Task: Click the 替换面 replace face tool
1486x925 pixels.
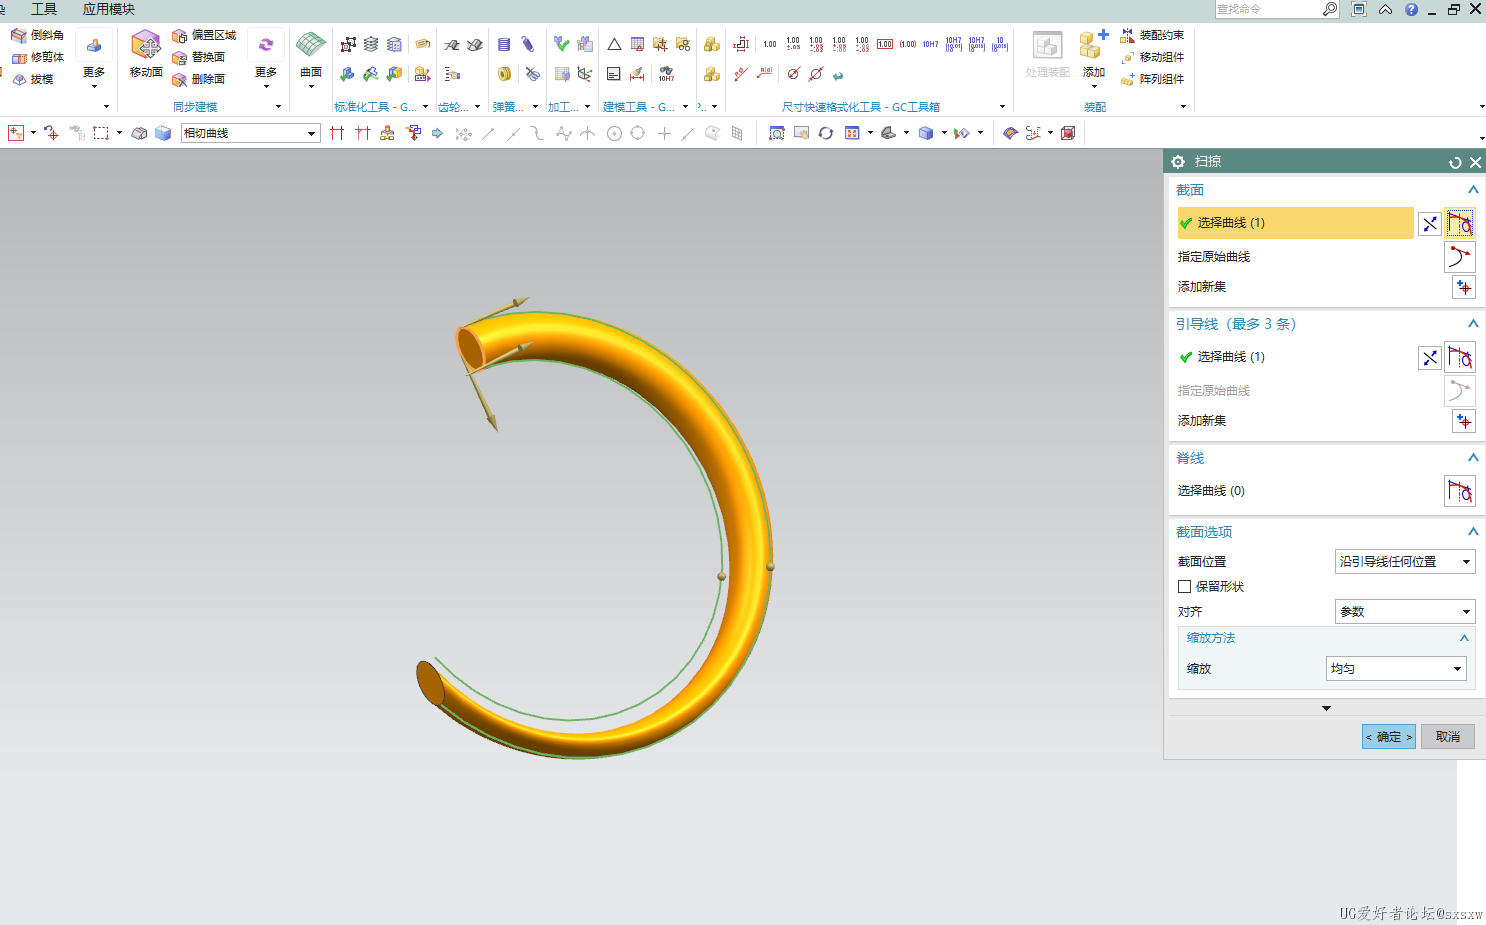Action: [198, 57]
